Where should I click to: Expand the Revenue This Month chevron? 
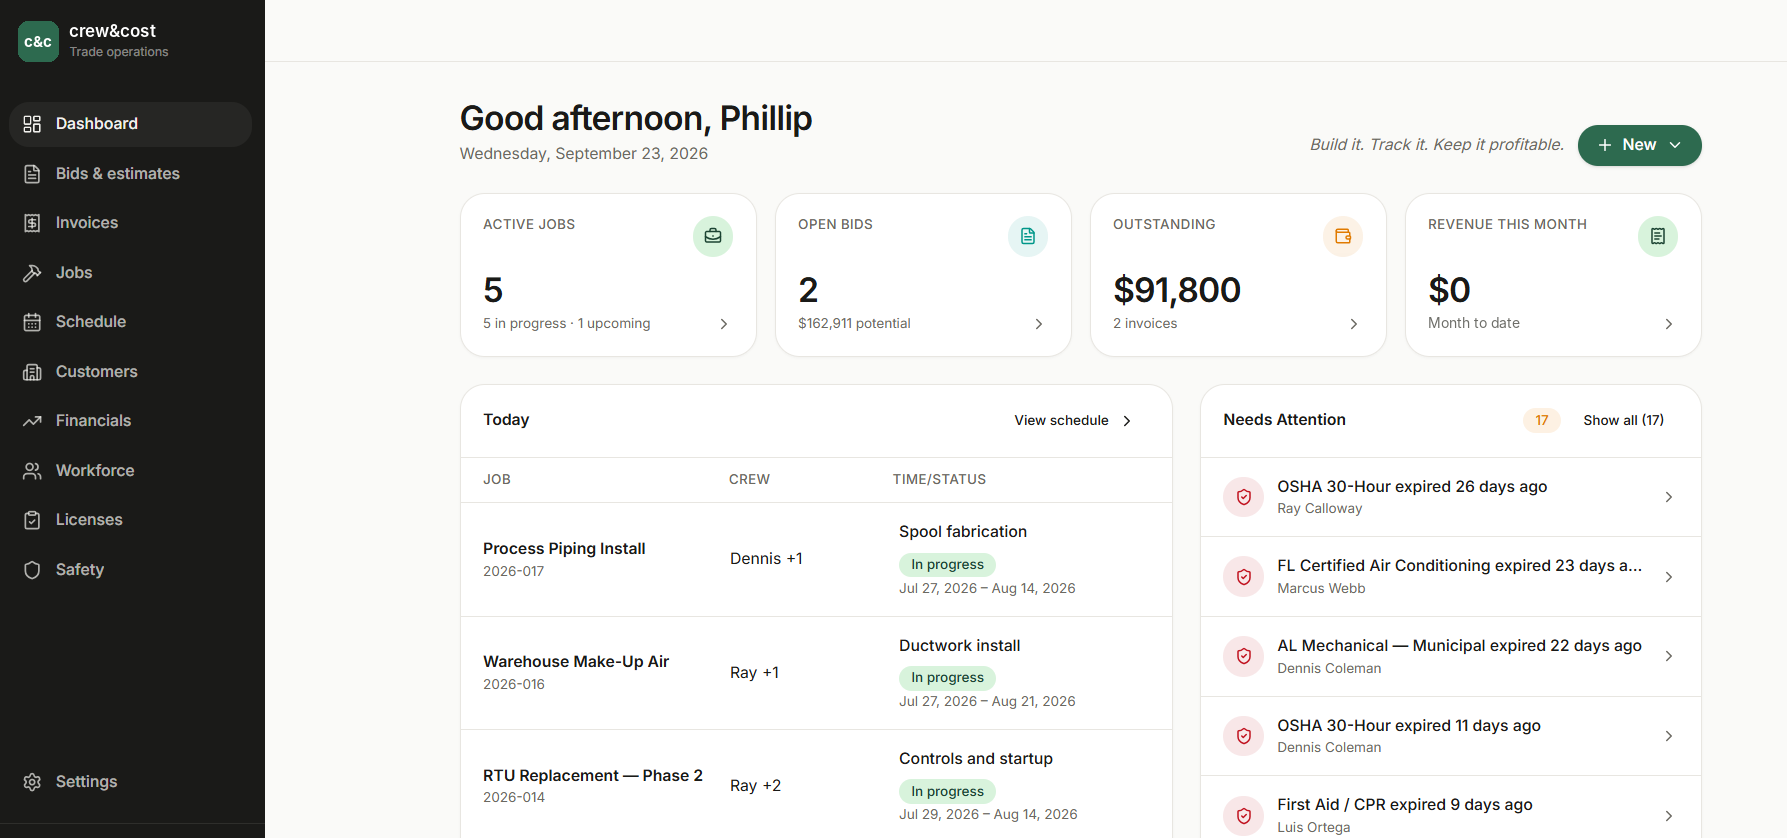pyautogui.click(x=1669, y=324)
